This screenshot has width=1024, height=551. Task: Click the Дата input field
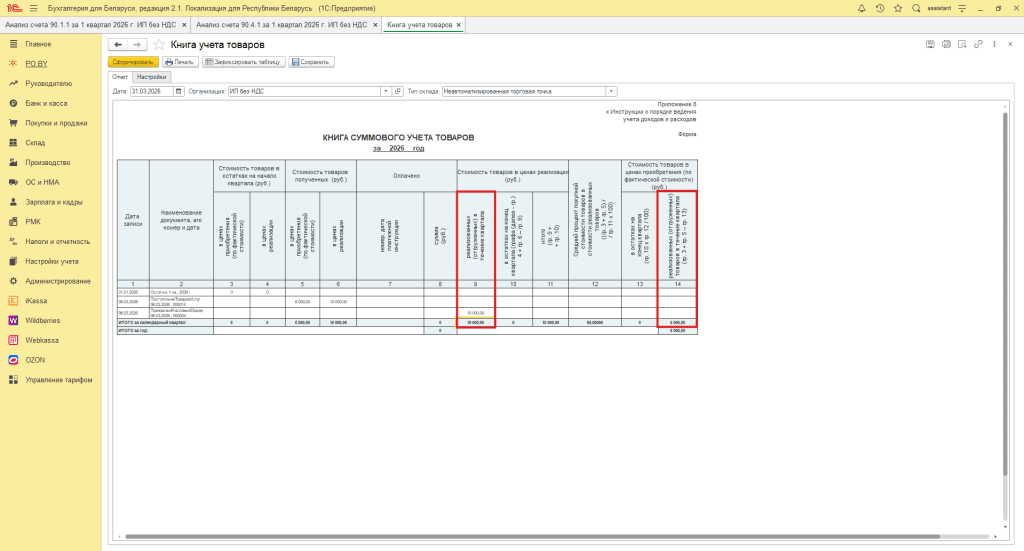151,91
